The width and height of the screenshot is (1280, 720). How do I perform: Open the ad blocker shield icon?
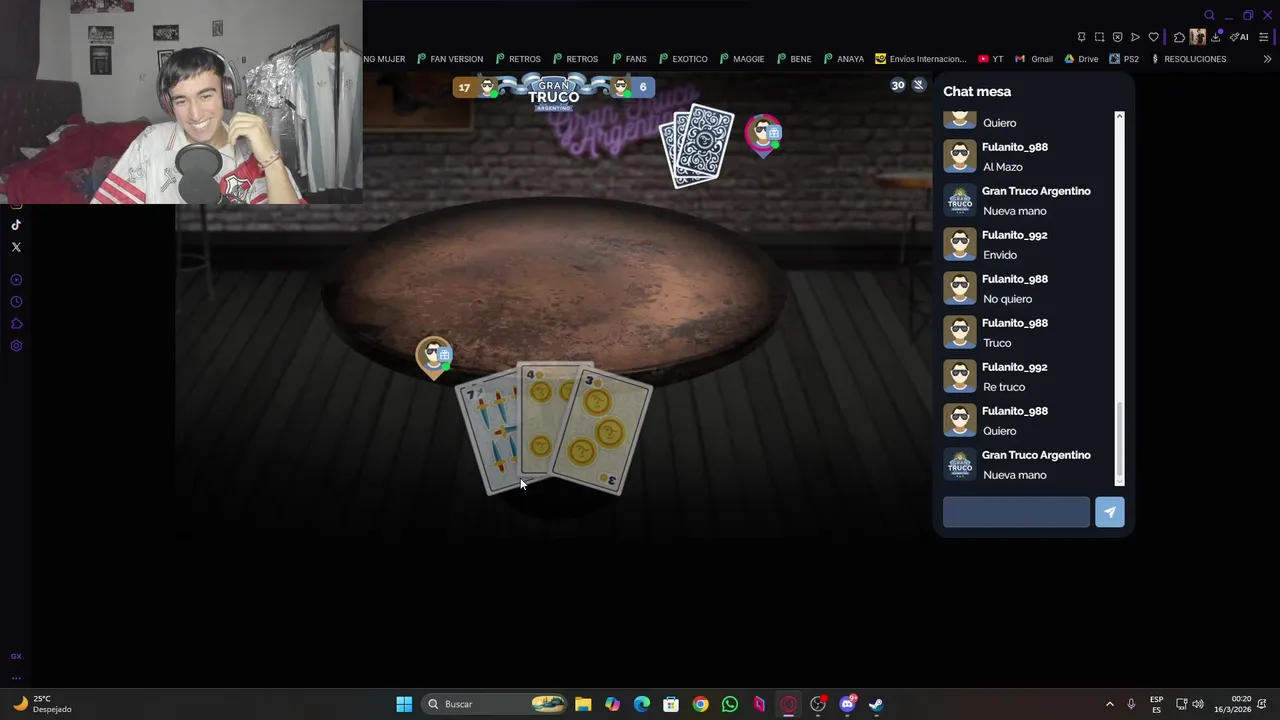[1117, 37]
